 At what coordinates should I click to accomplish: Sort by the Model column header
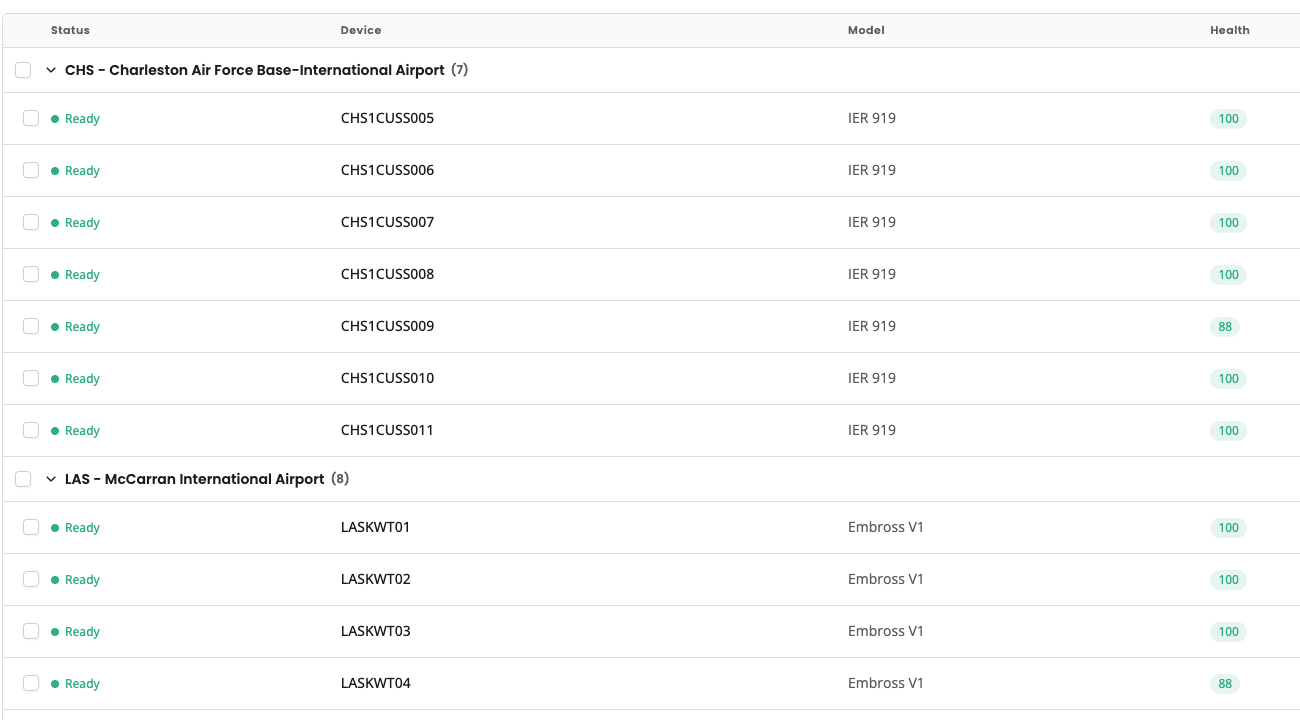point(866,30)
